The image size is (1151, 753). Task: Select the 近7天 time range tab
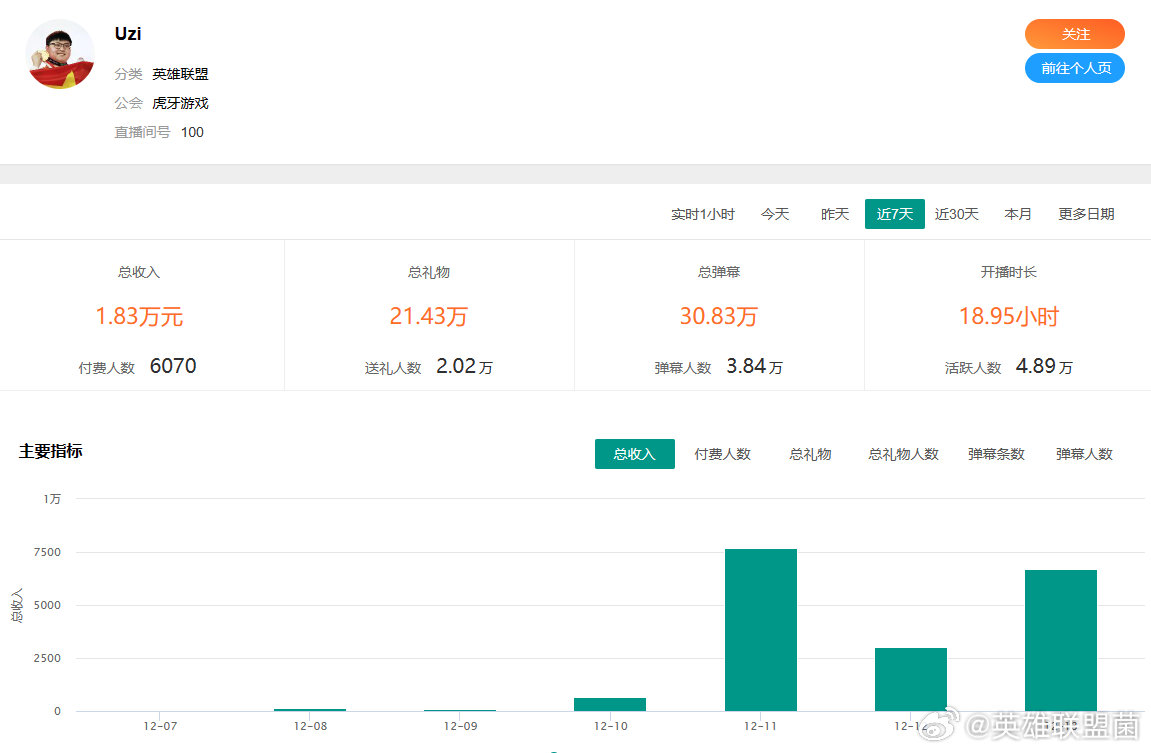(x=895, y=214)
